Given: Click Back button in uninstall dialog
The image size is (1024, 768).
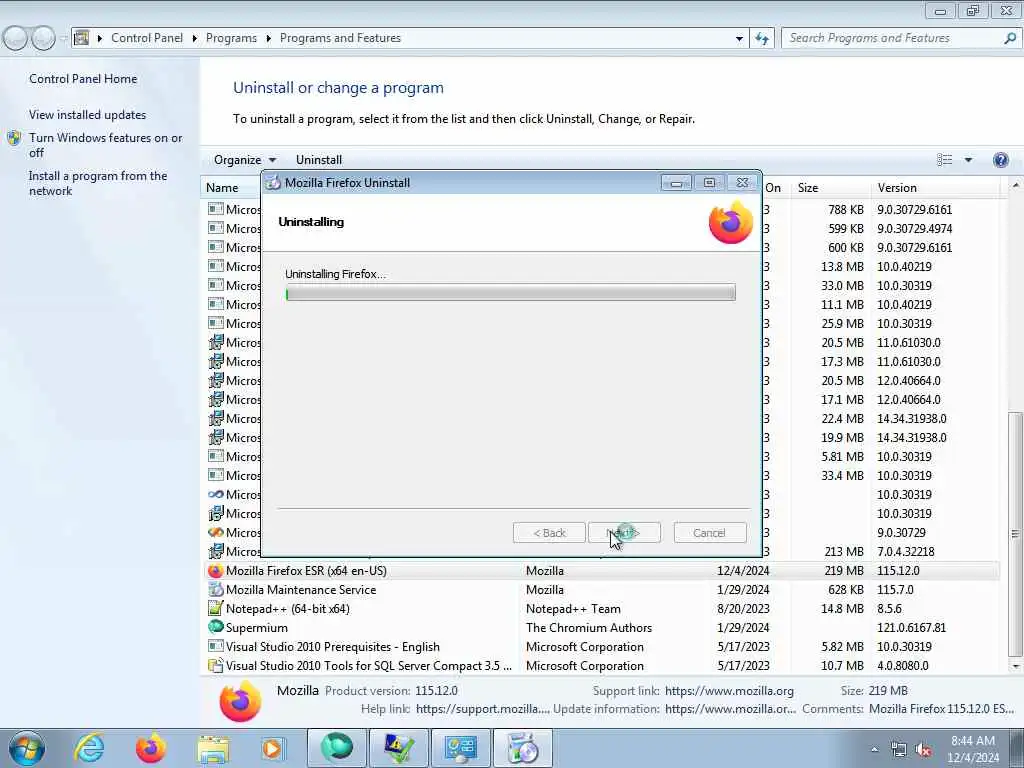Looking at the screenshot, I should coord(549,533).
